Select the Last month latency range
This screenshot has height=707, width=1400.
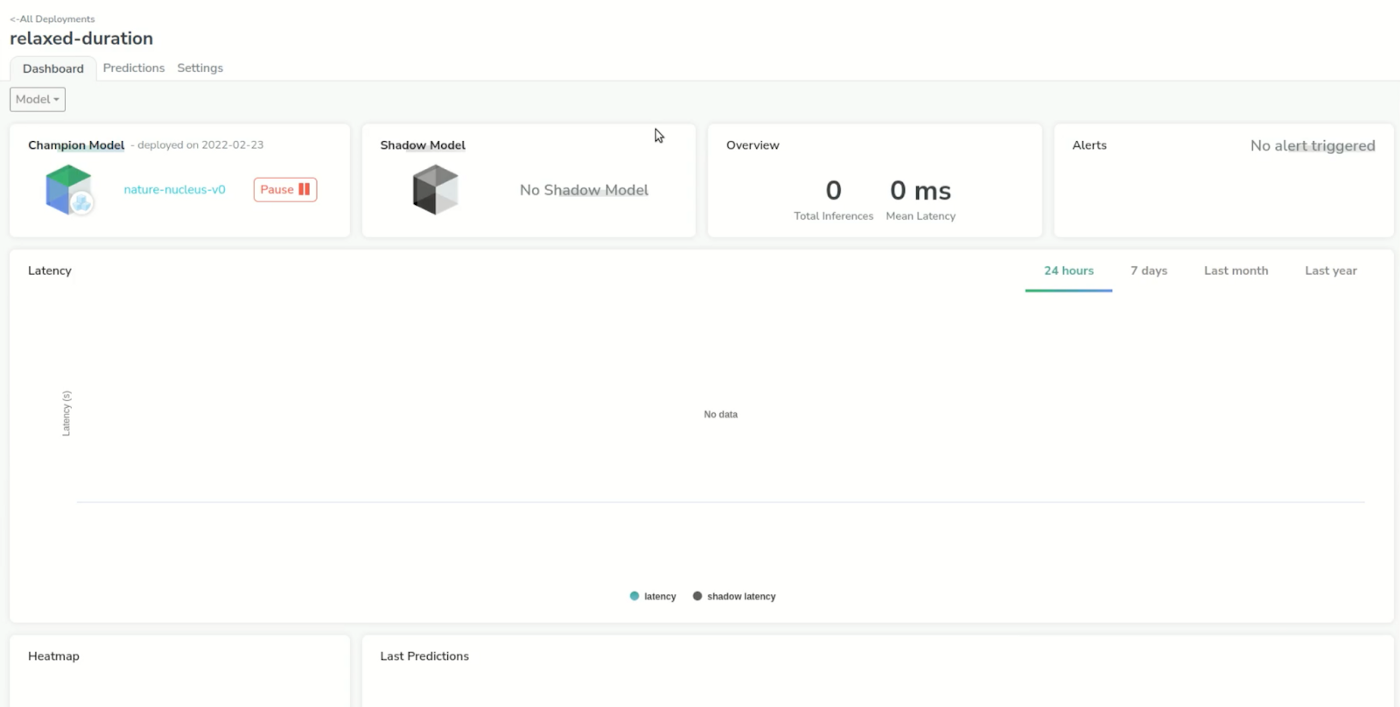1236,271
